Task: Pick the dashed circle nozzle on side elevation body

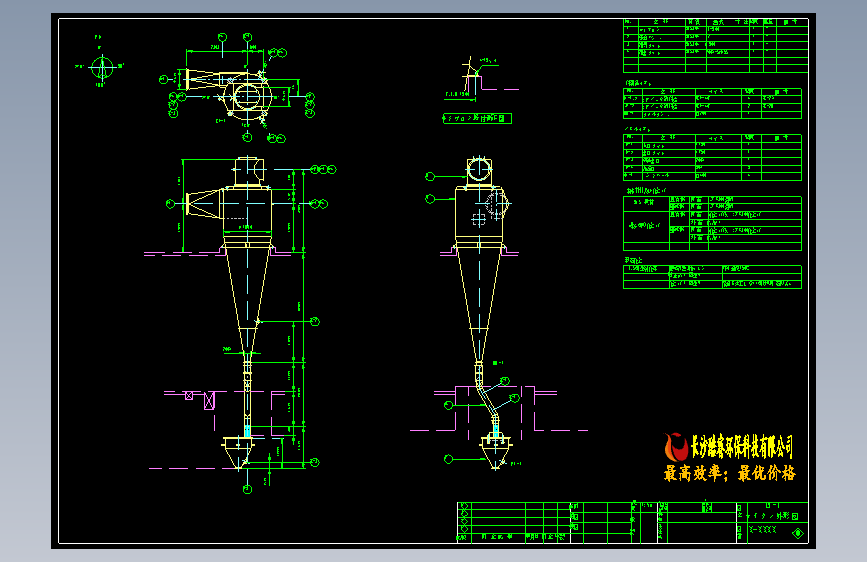Action: tap(495, 204)
